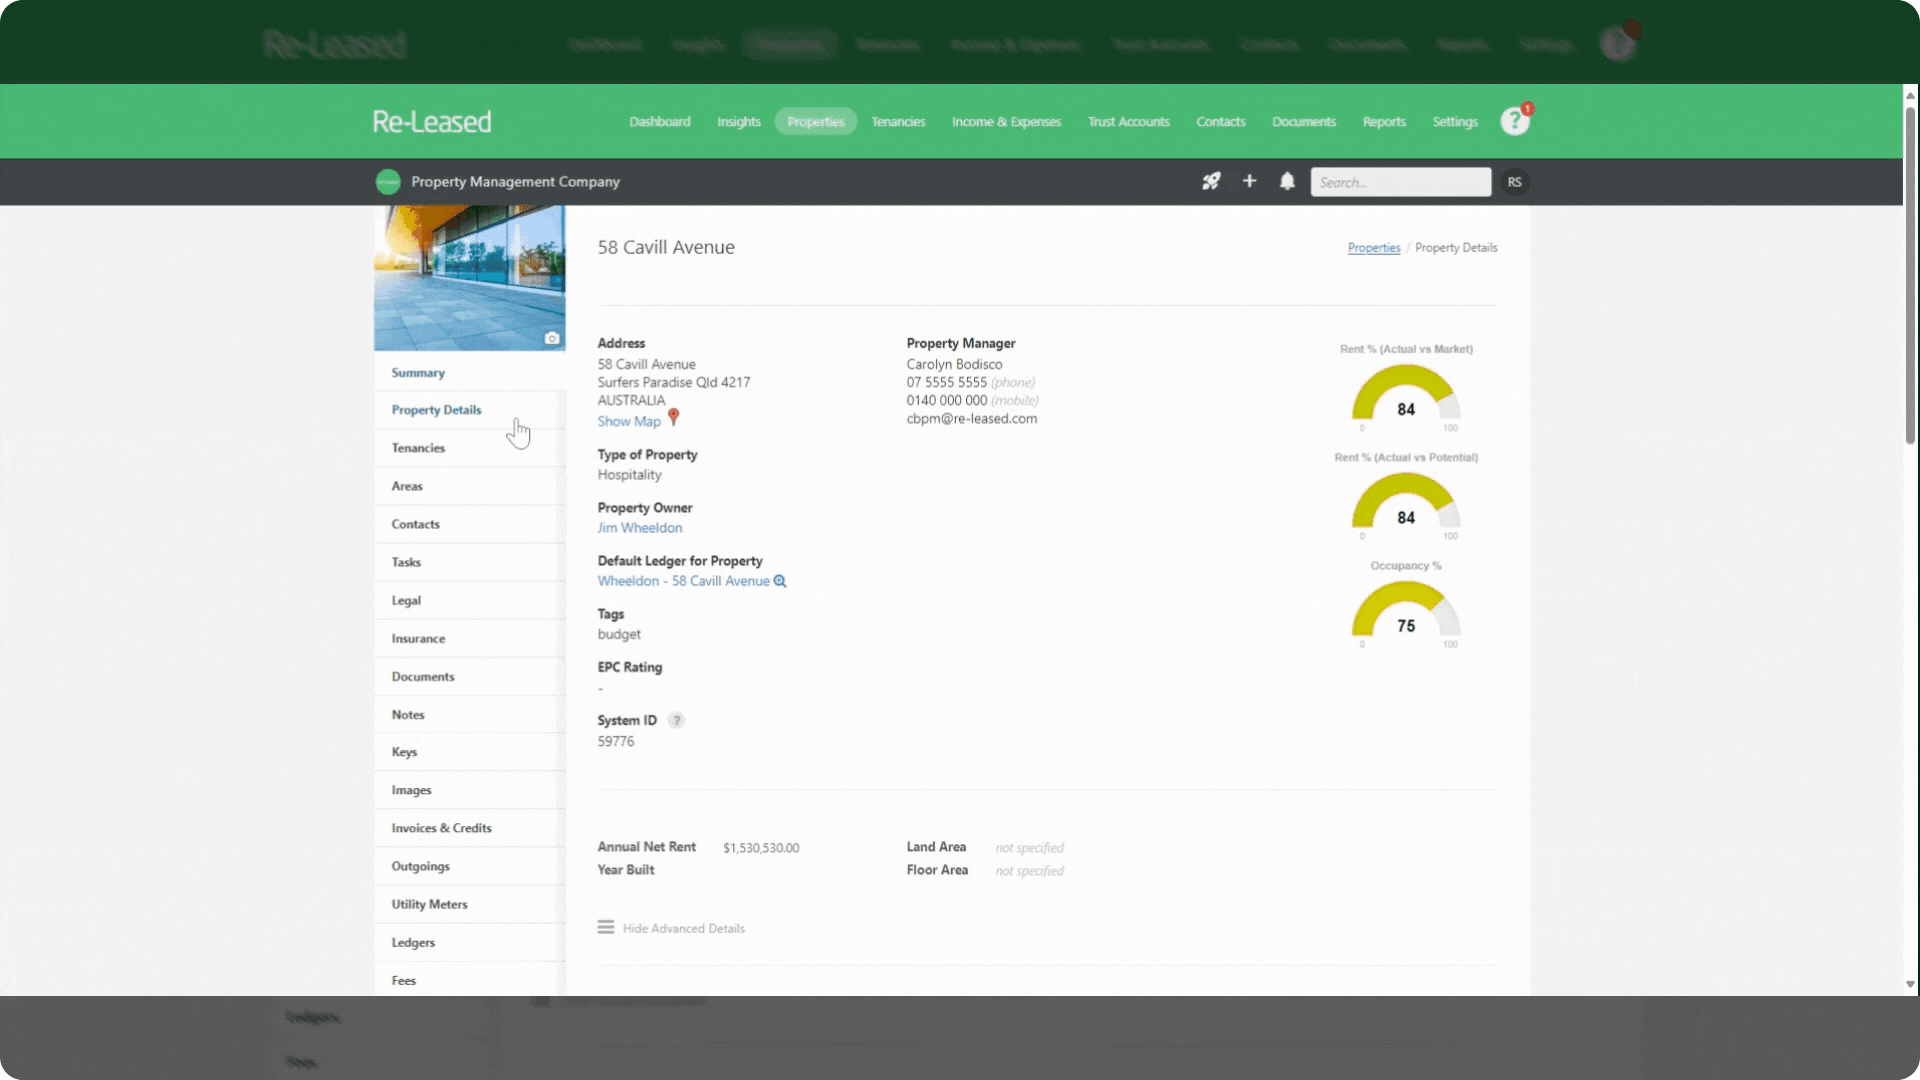Select the Properties nav item
The height and width of the screenshot is (1080, 1920).
tap(816, 121)
